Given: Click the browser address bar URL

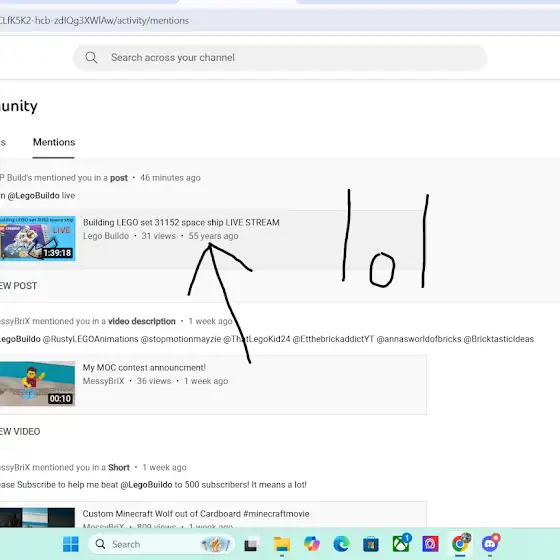Looking at the screenshot, I should point(94,21).
